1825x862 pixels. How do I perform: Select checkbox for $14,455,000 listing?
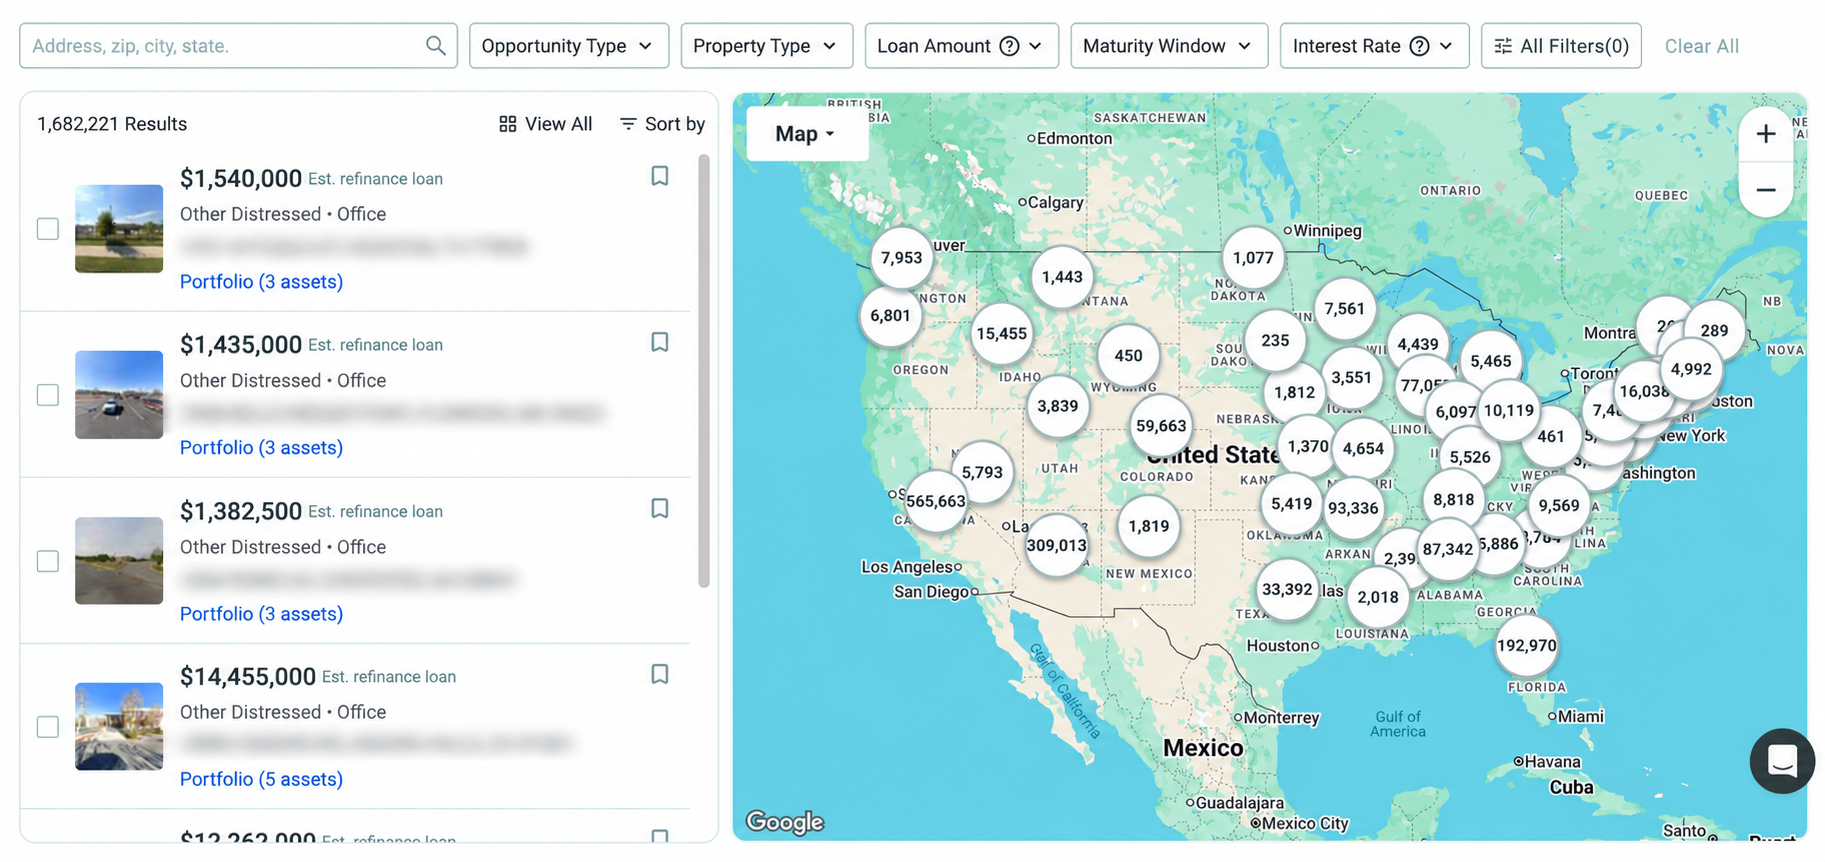pyautogui.click(x=48, y=727)
